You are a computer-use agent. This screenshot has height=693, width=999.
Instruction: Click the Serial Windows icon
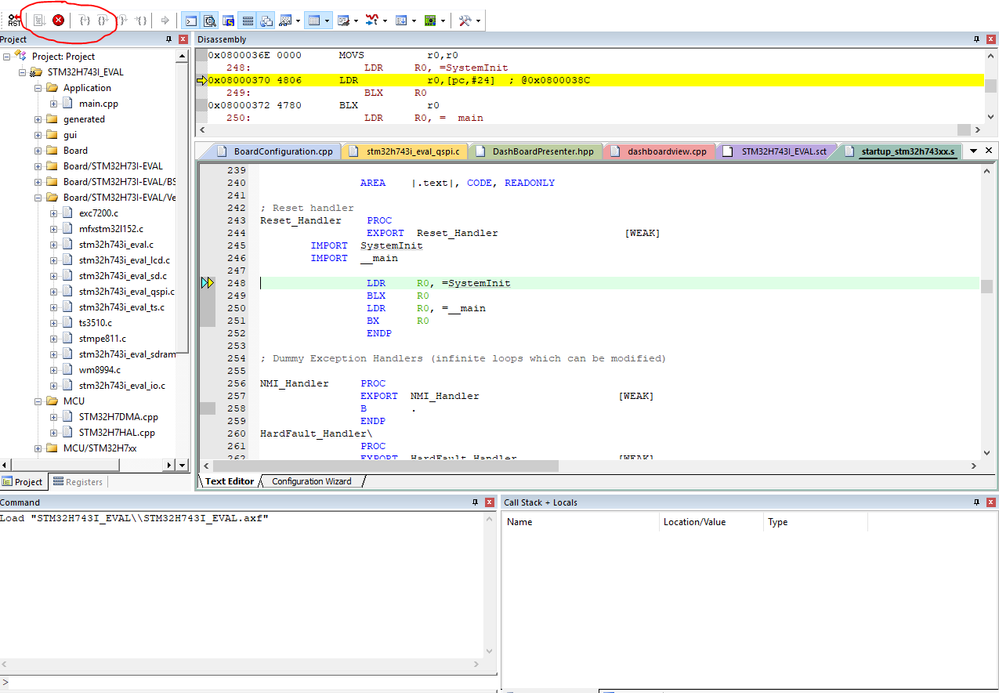point(344,20)
